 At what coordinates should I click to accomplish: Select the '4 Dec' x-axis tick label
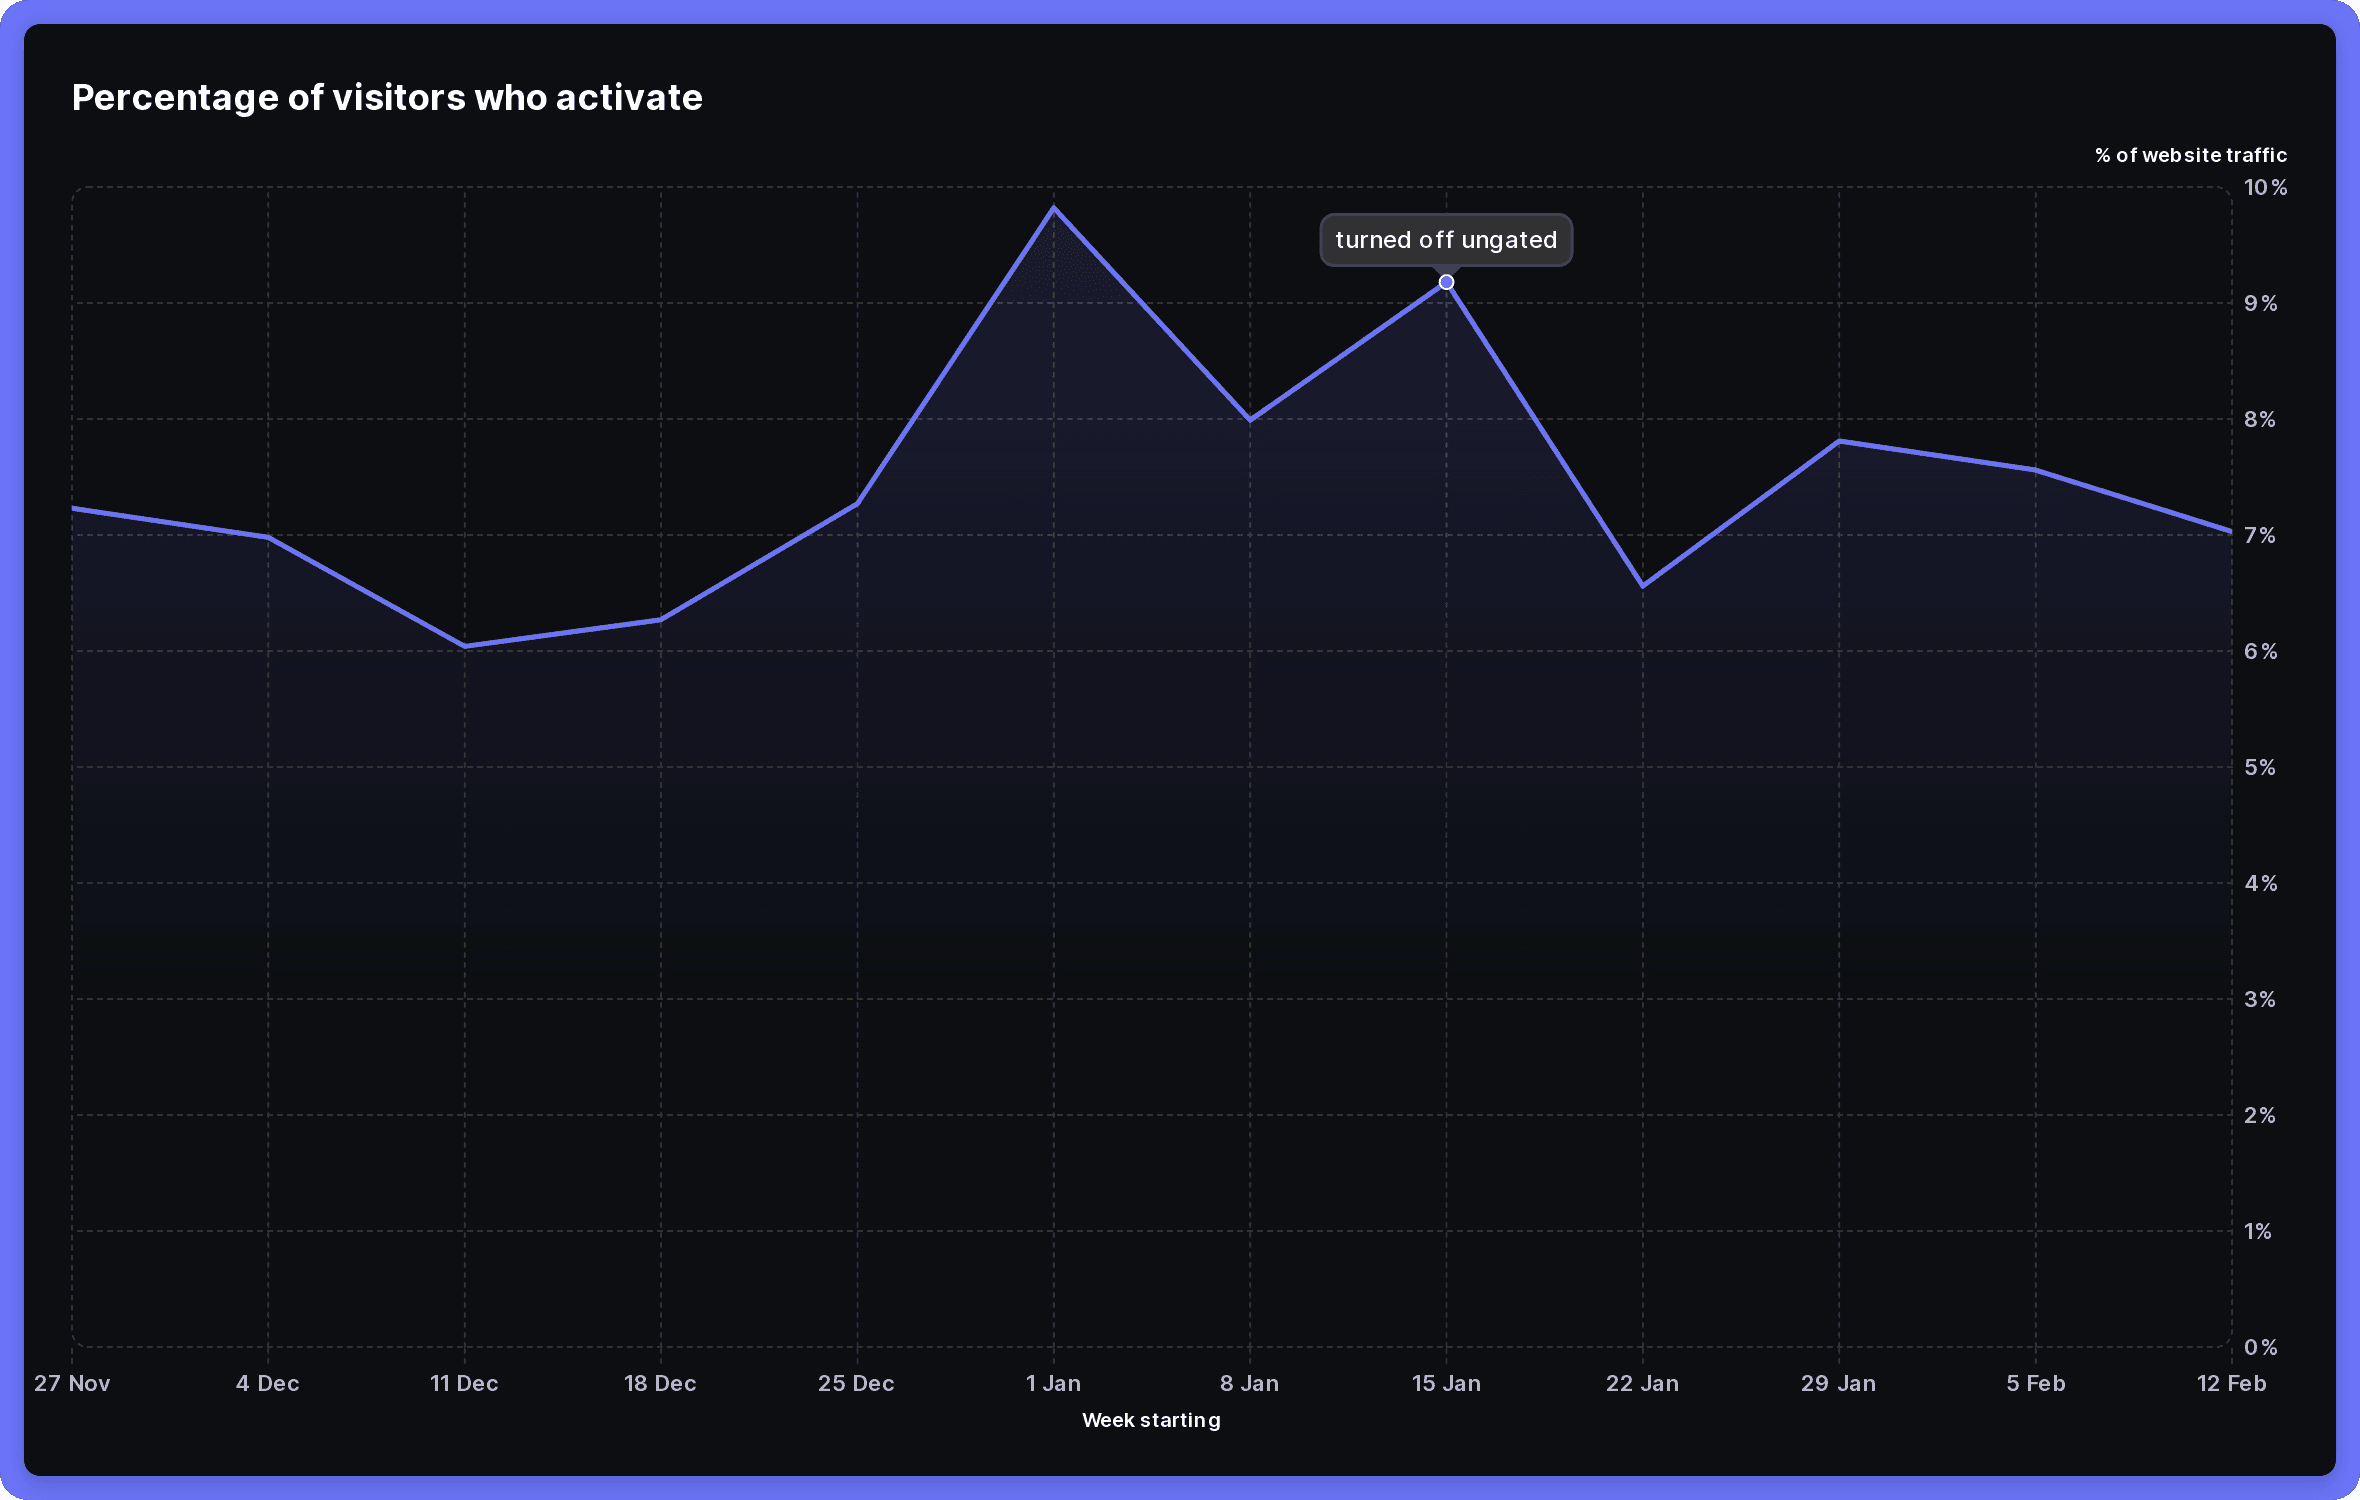pyautogui.click(x=267, y=1383)
